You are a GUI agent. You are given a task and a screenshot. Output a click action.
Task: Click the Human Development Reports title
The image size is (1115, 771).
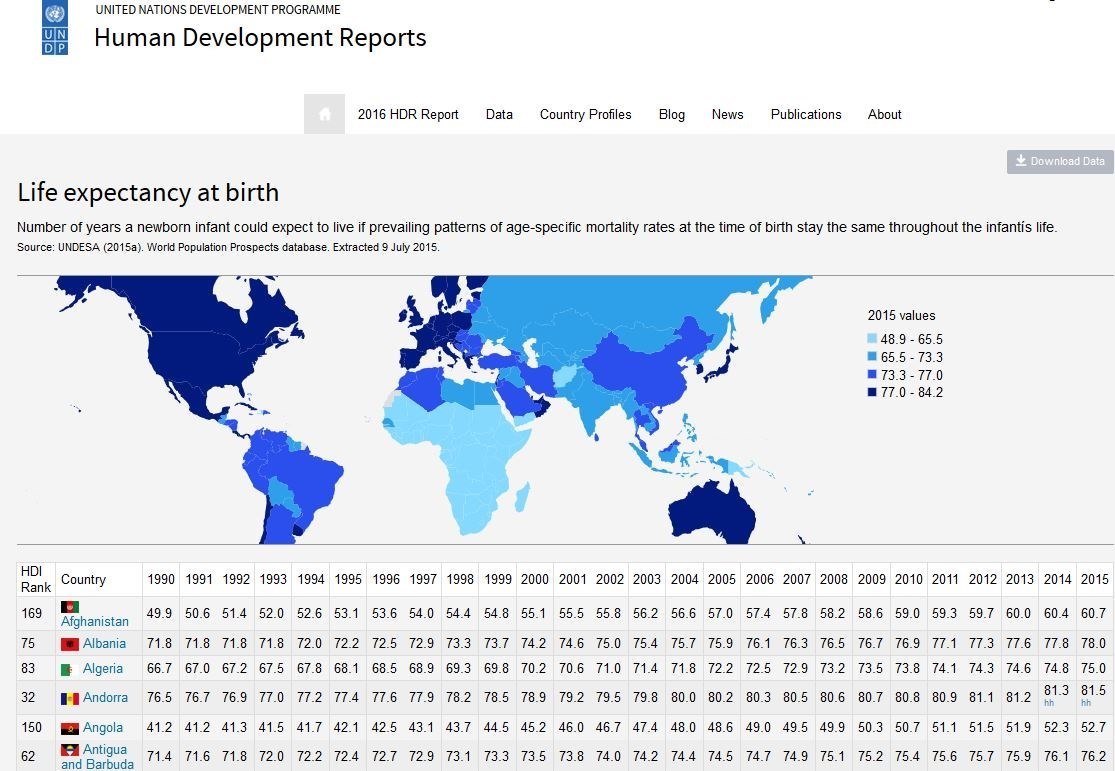260,38
